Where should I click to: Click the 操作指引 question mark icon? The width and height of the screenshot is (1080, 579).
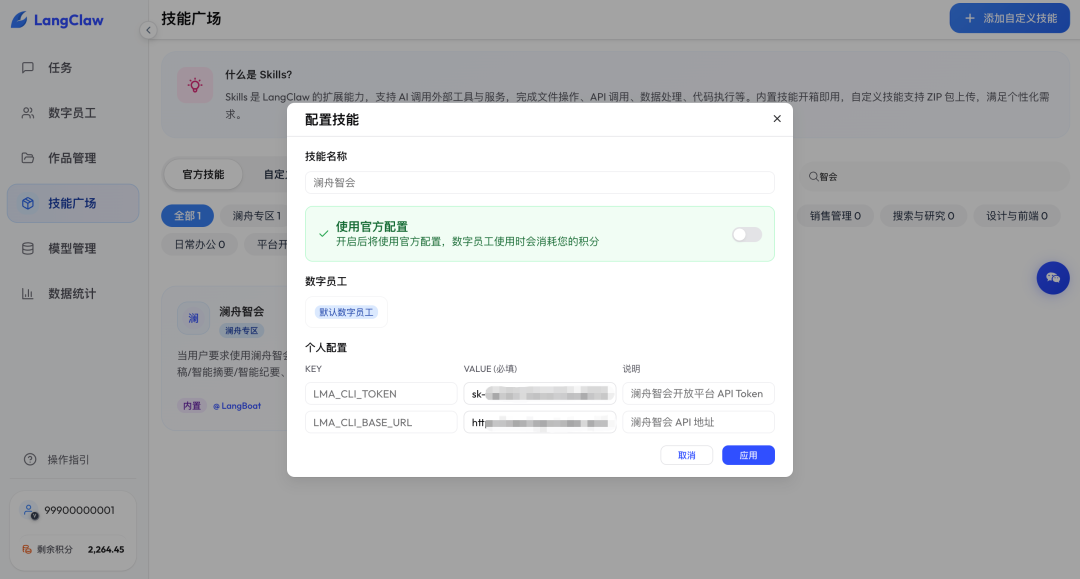(x=30, y=459)
